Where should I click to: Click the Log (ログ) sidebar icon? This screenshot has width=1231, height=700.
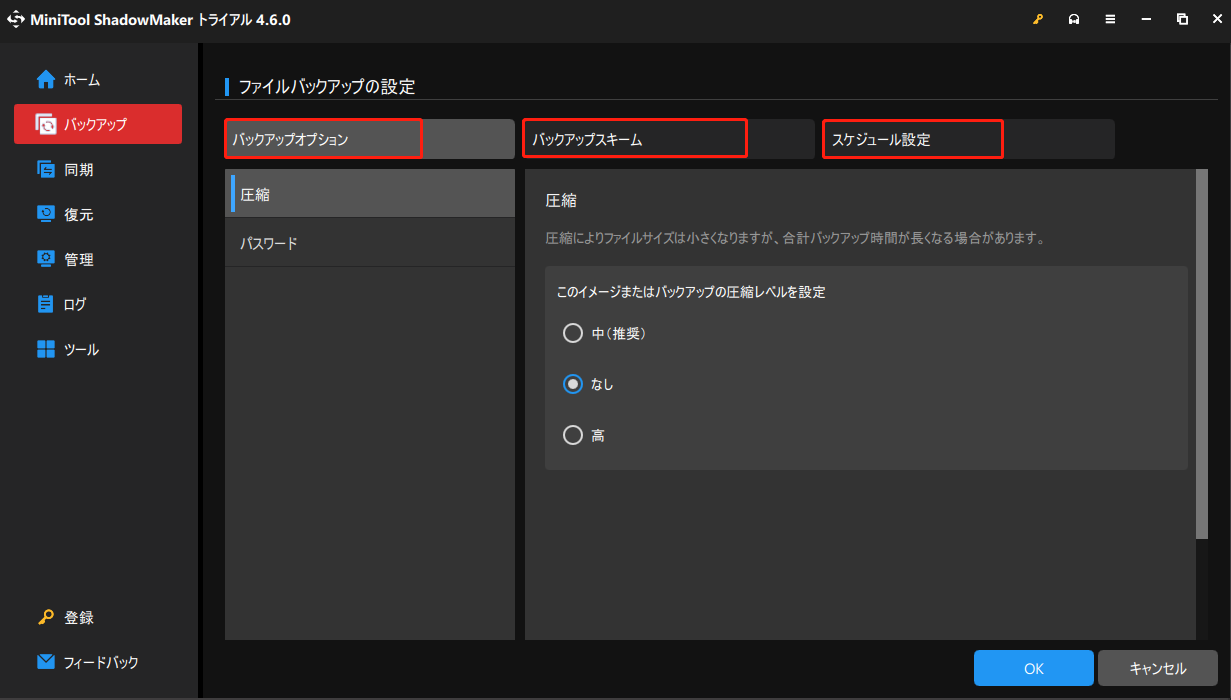click(46, 304)
